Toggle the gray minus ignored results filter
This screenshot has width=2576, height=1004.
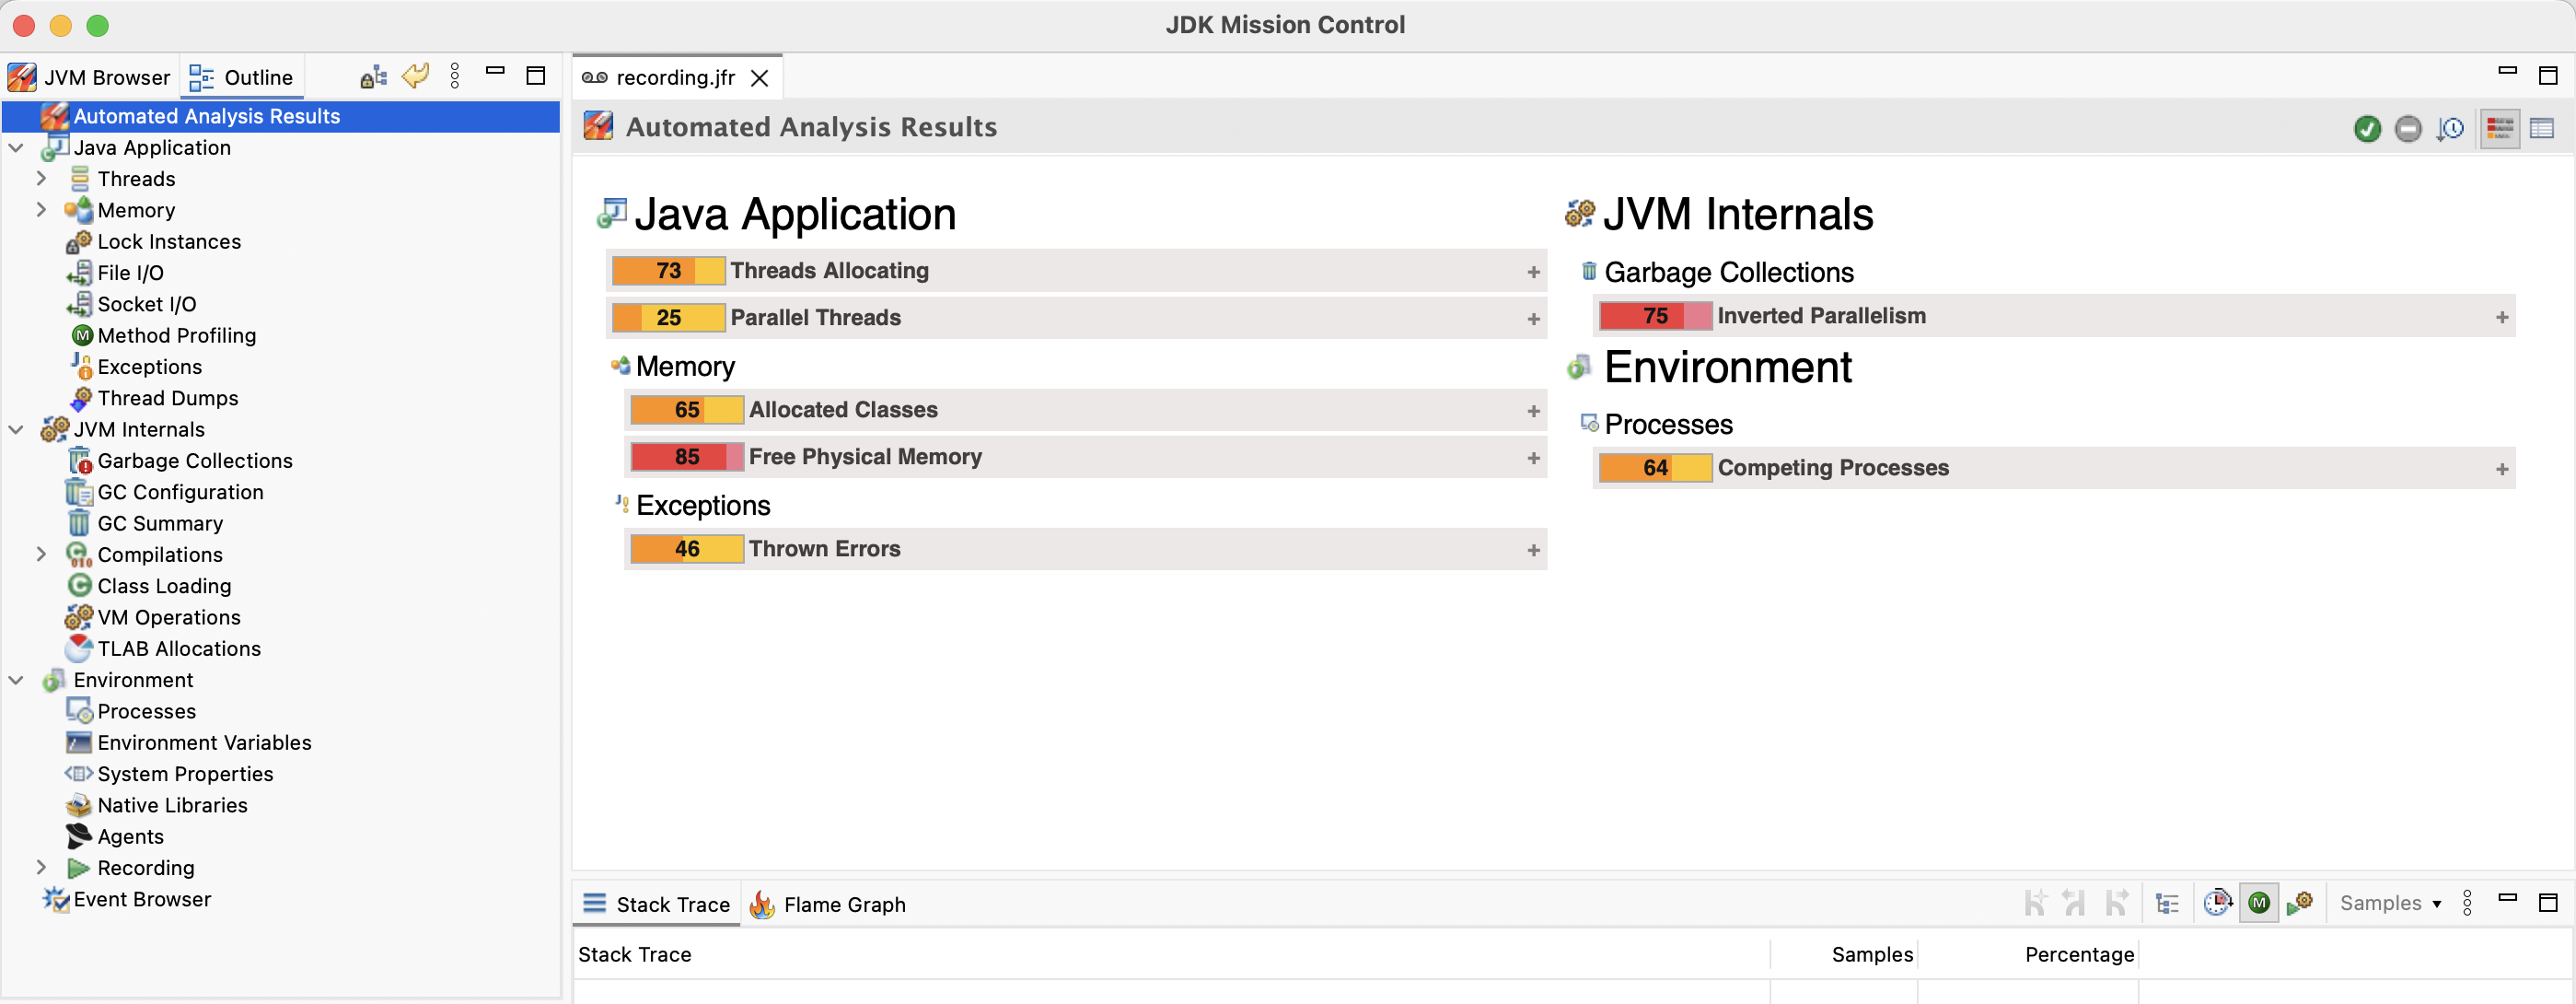2408,129
